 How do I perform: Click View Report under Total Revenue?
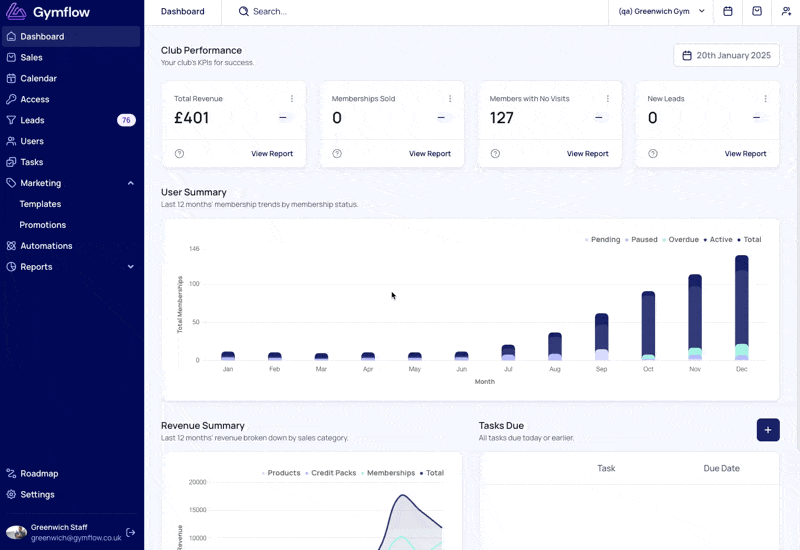tap(272, 154)
